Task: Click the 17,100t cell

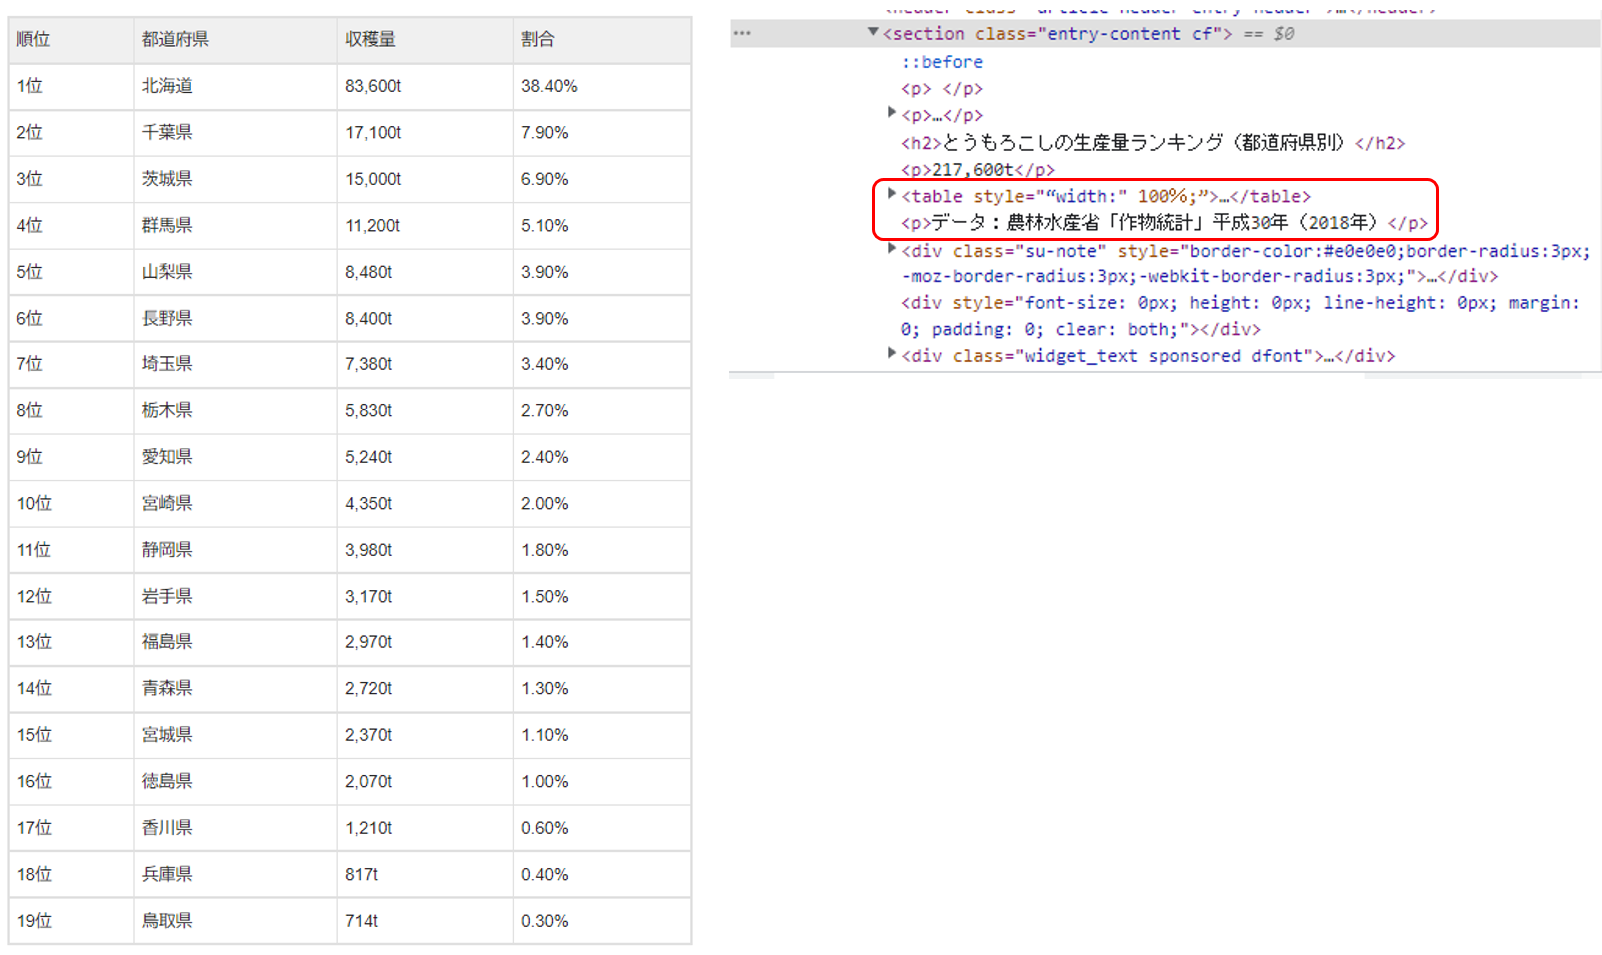Action: point(425,133)
